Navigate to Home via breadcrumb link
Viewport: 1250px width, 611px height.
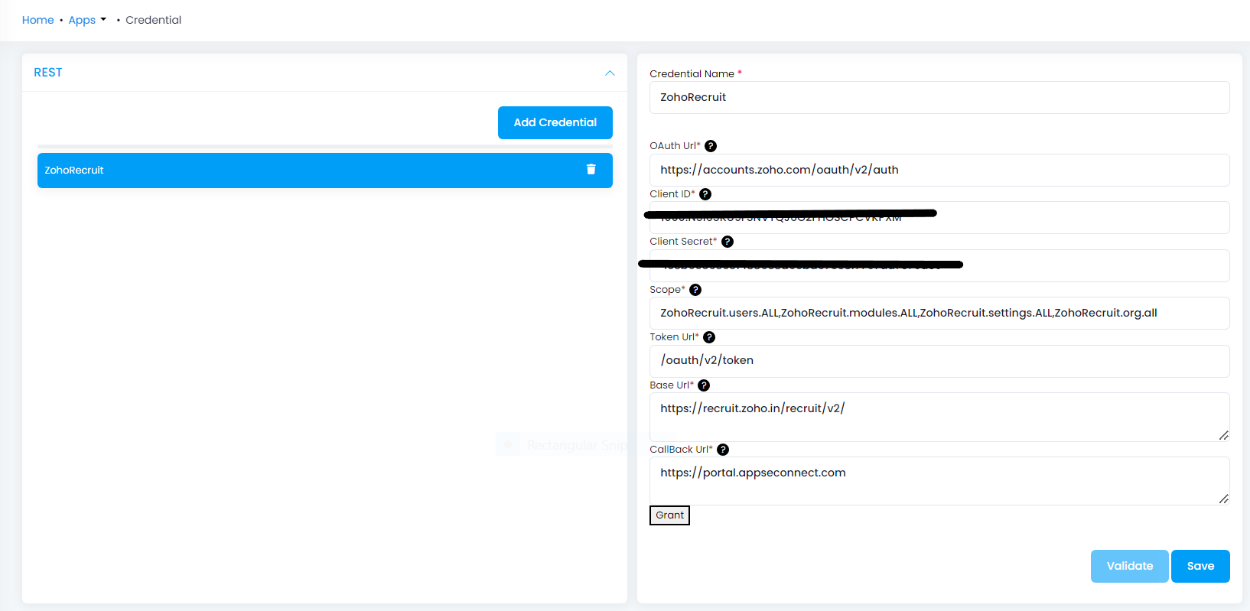(37, 19)
